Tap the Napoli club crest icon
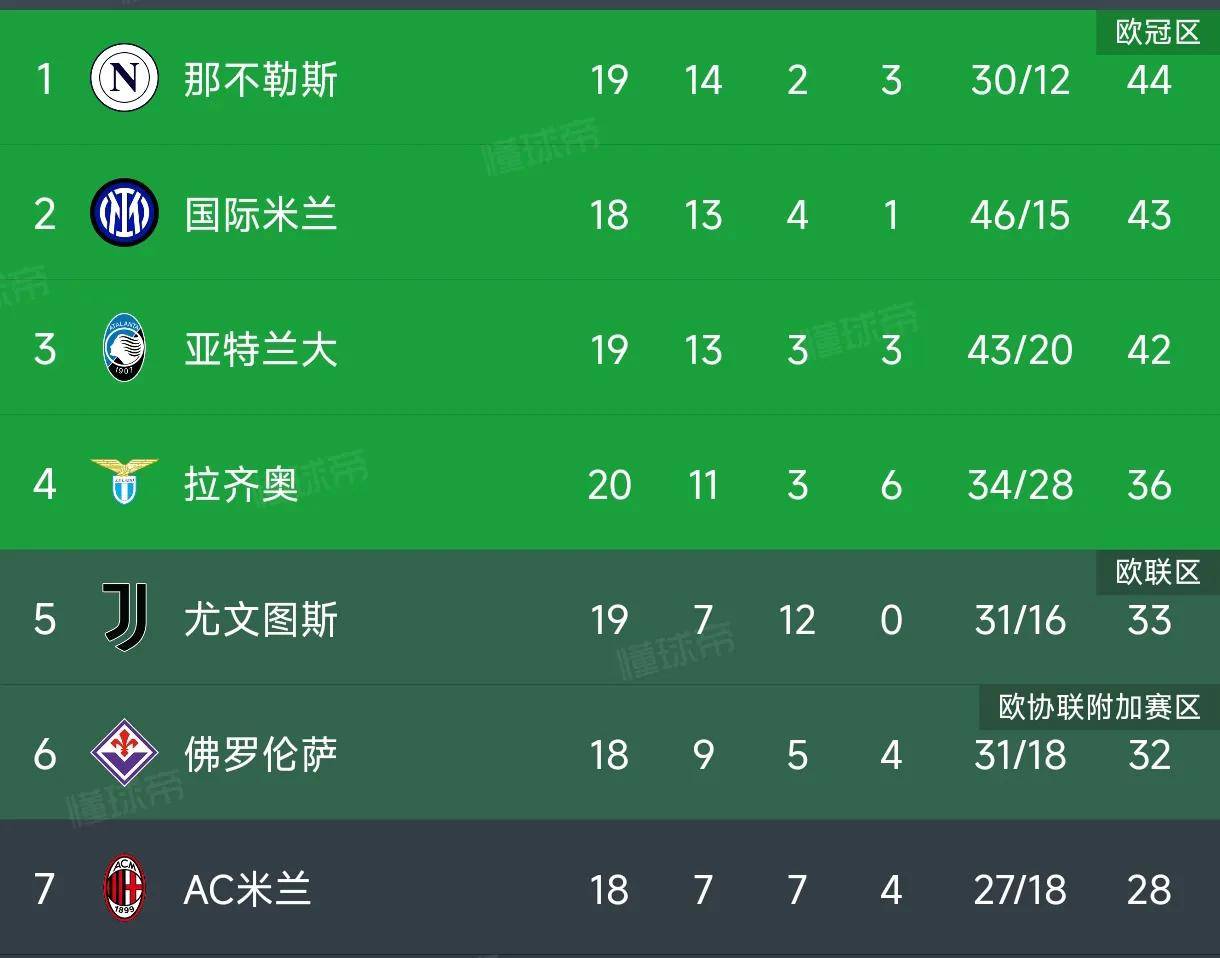 [x=125, y=79]
